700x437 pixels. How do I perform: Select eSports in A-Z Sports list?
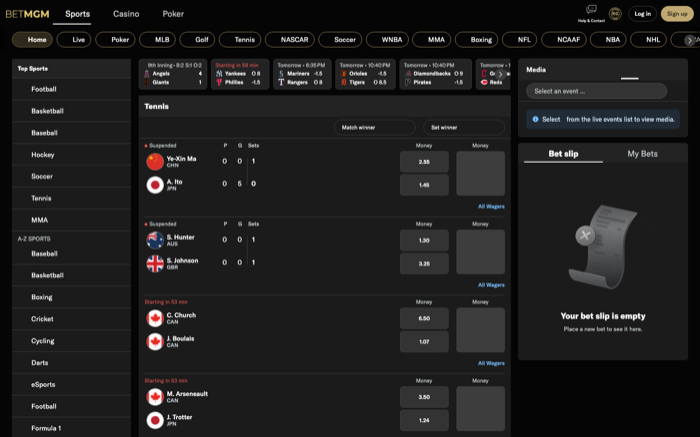pyautogui.click(x=71, y=384)
